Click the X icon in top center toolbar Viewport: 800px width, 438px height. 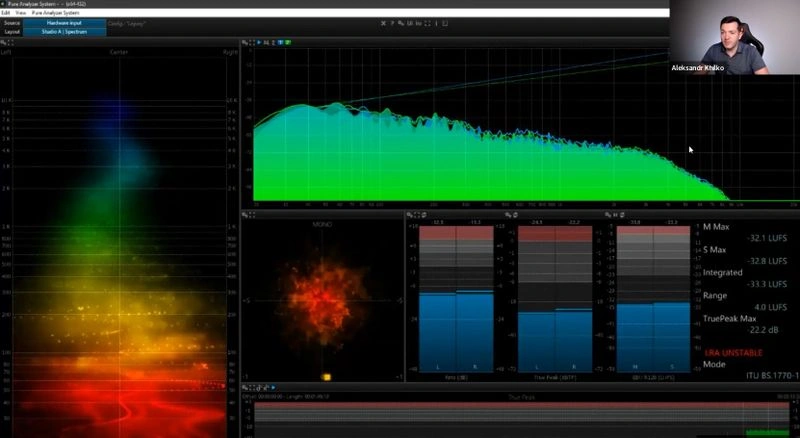point(383,23)
